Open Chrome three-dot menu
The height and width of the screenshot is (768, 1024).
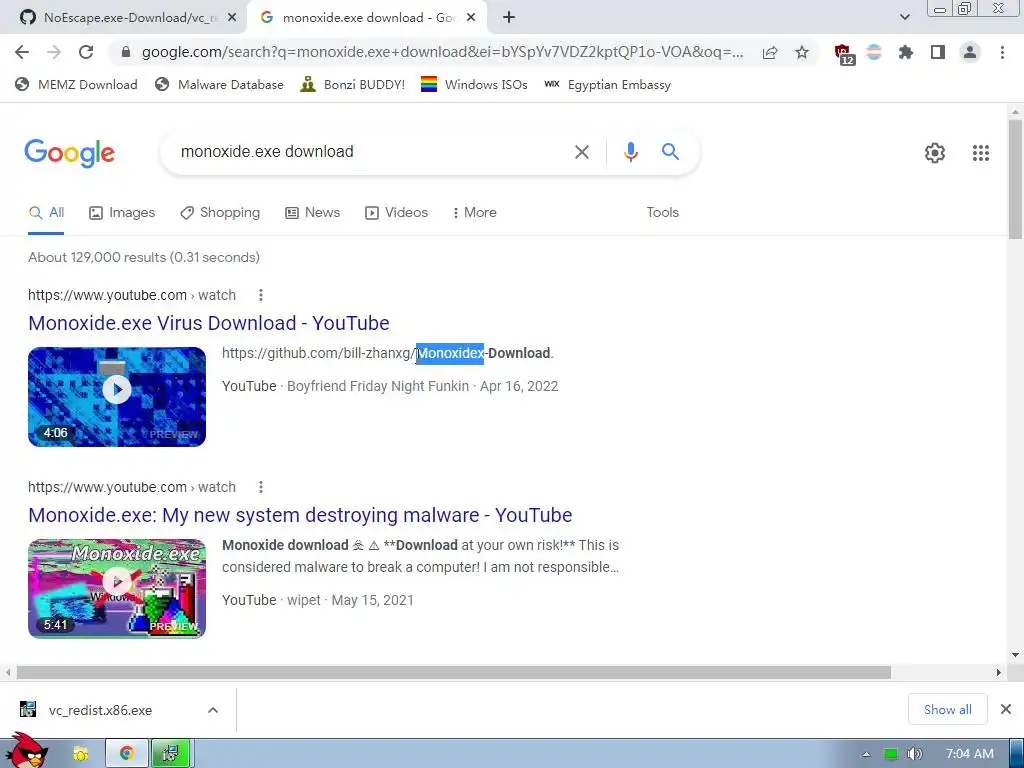click(x=1002, y=52)
